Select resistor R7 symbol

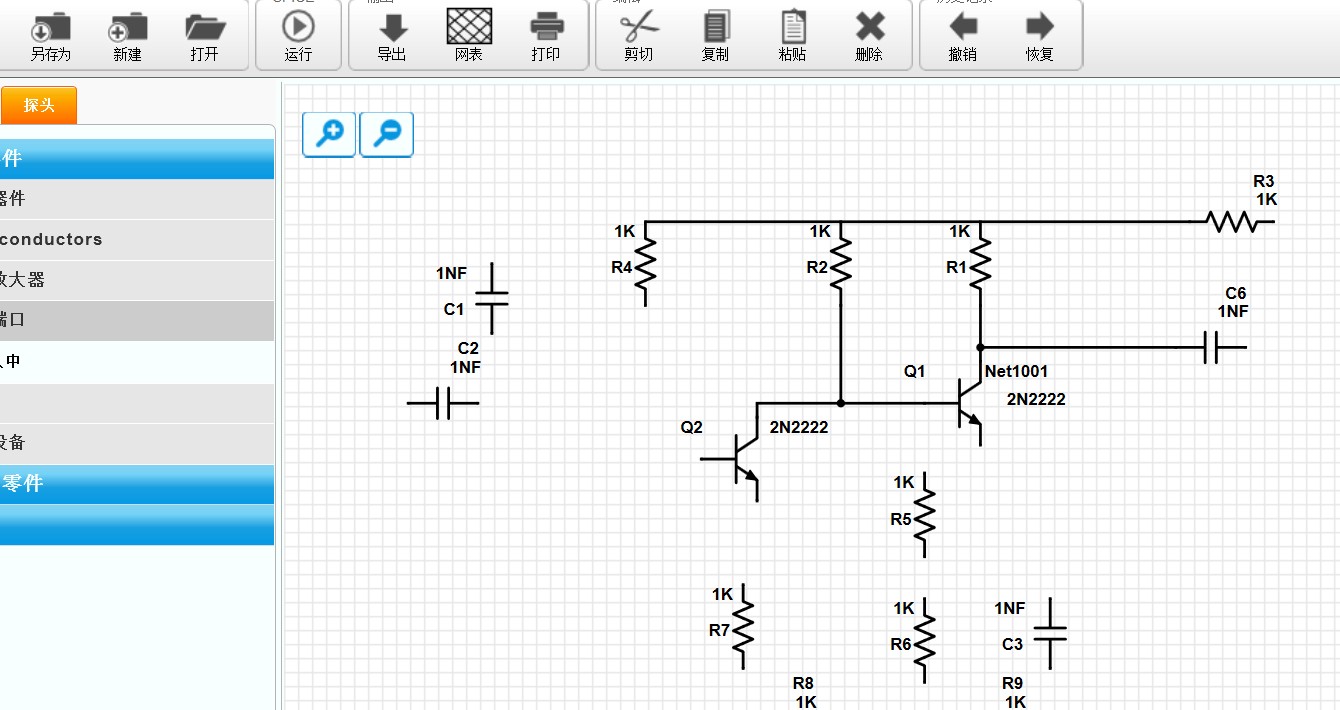[744, 627]
